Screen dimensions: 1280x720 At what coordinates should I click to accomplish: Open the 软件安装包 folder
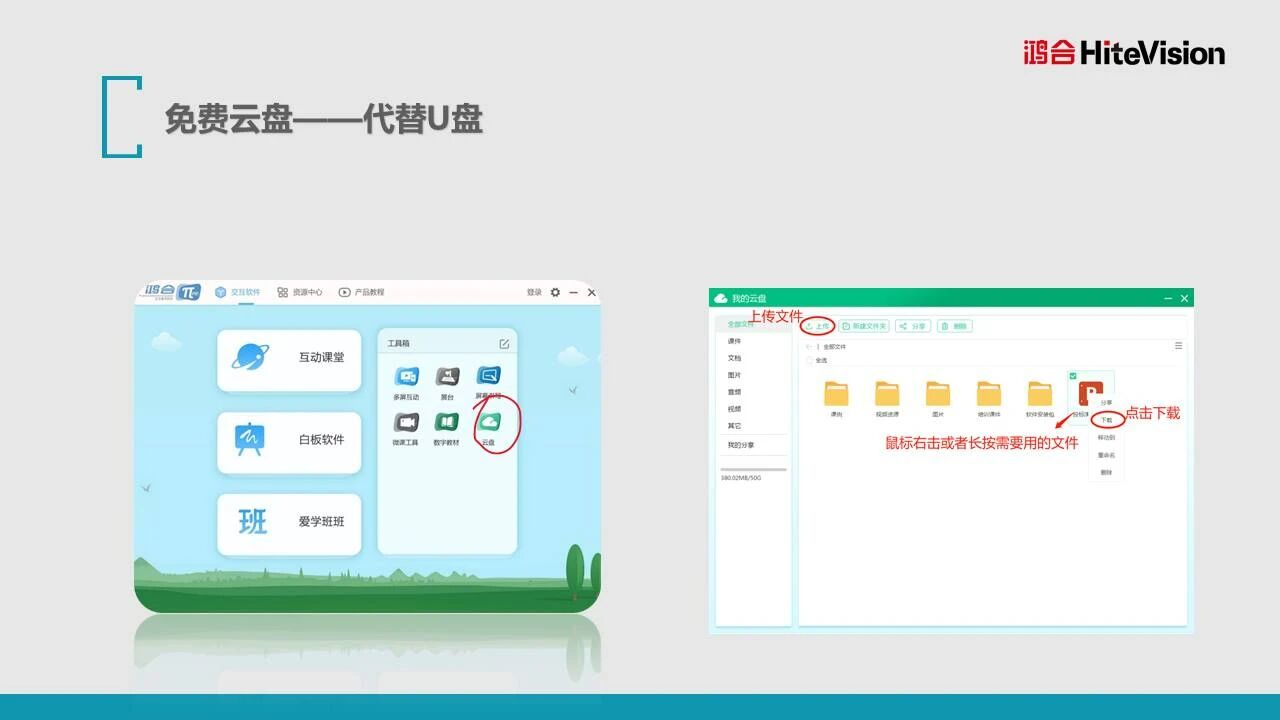coord(1040,394)
